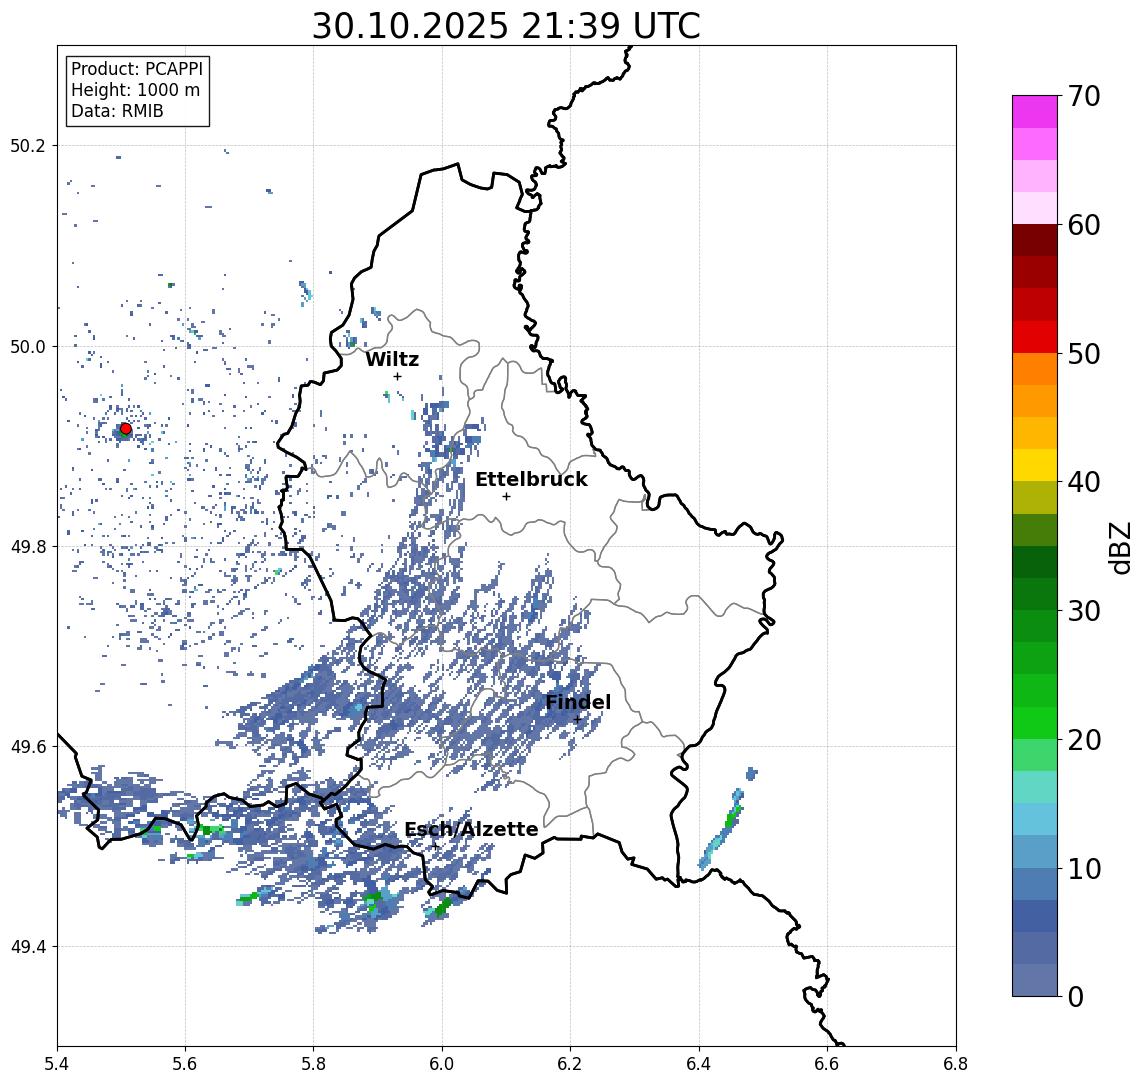Click the 50.2 latitude axis label

point(28,145)
